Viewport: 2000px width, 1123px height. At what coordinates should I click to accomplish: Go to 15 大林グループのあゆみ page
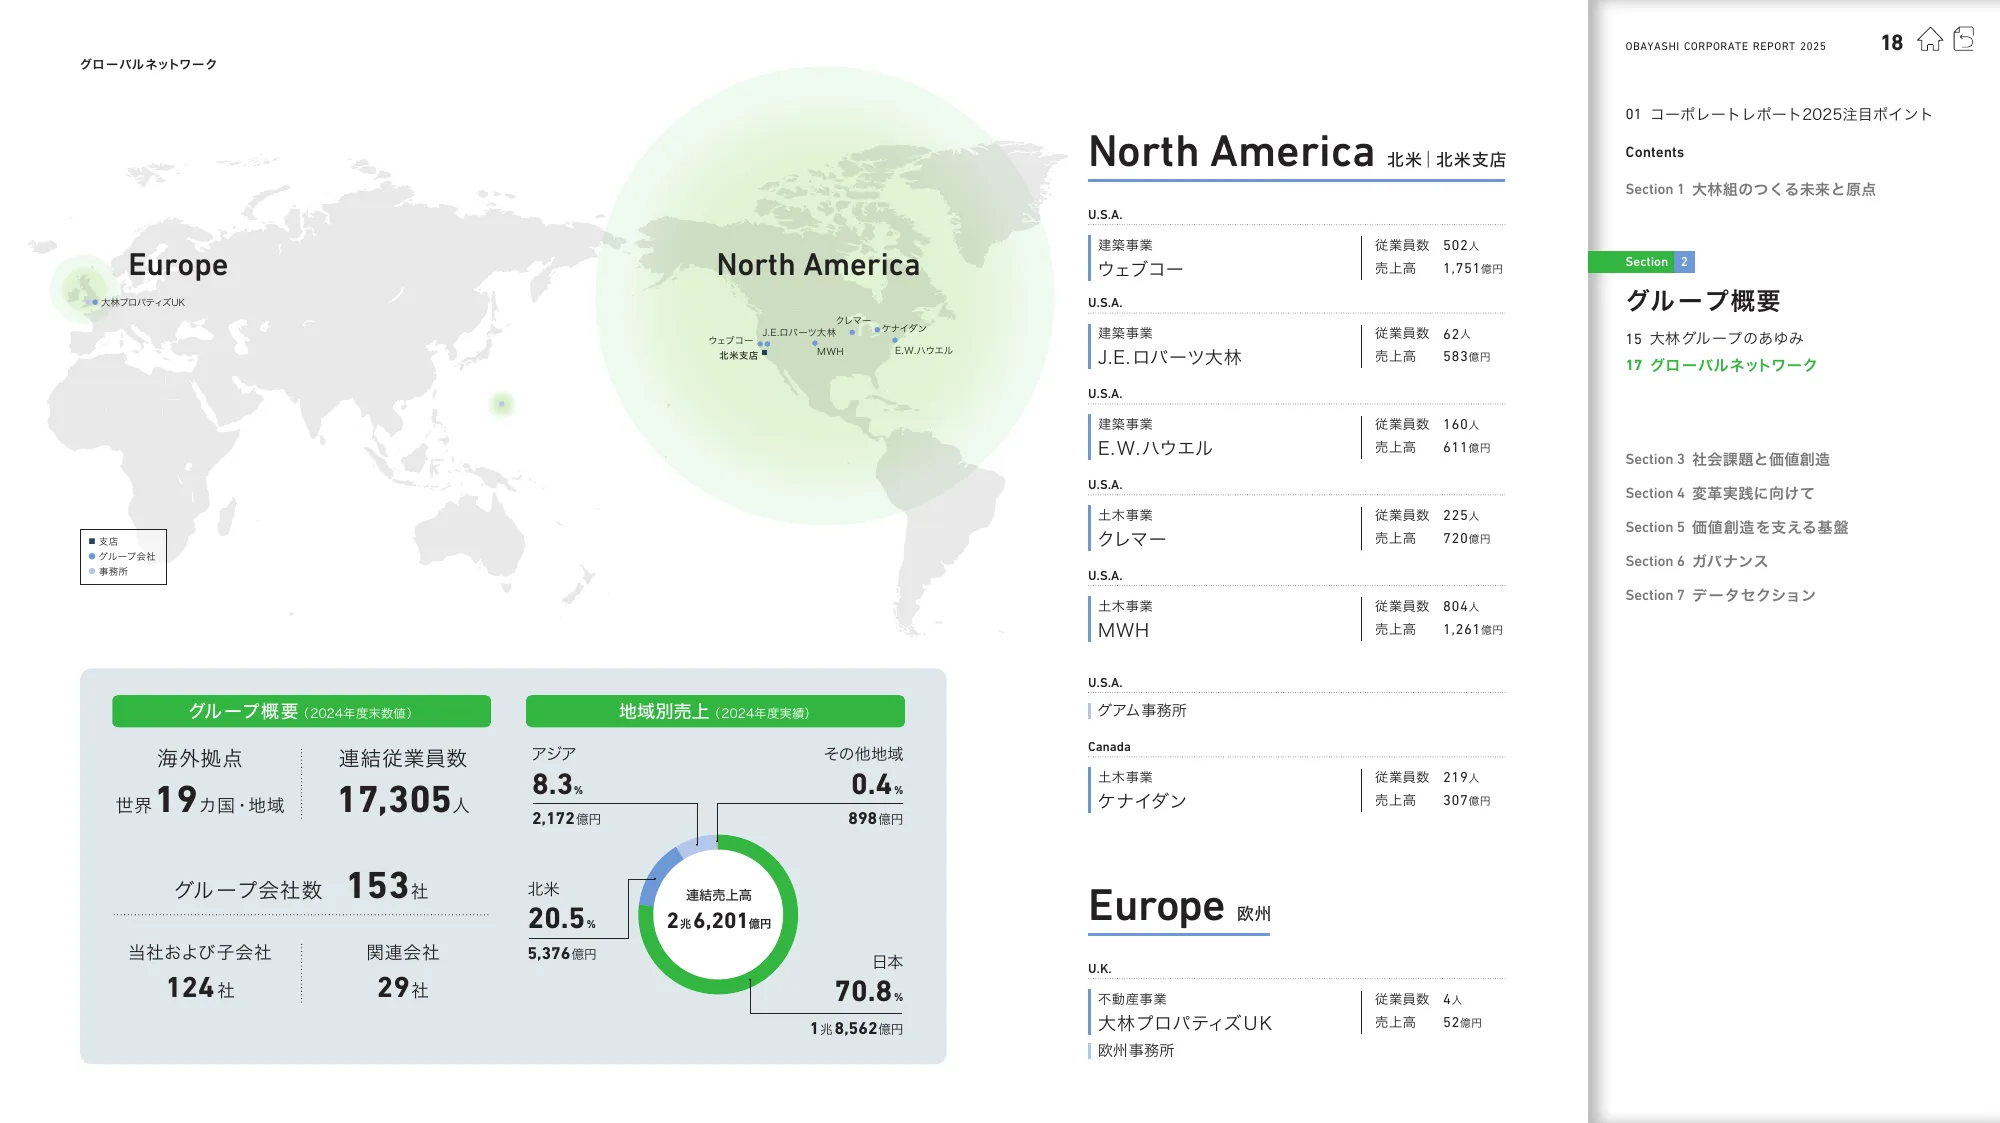1714,338
